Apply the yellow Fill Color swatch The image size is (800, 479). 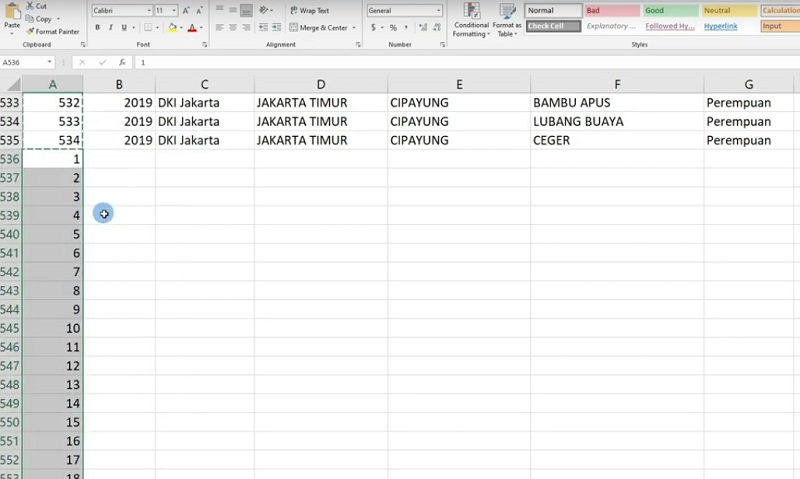click(x=173, y=28)
